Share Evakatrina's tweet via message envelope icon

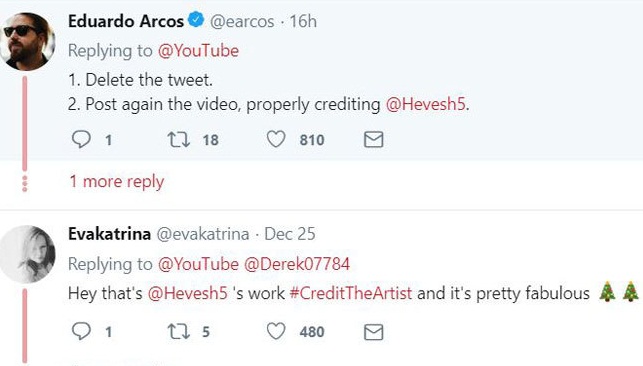pos(374,332)
